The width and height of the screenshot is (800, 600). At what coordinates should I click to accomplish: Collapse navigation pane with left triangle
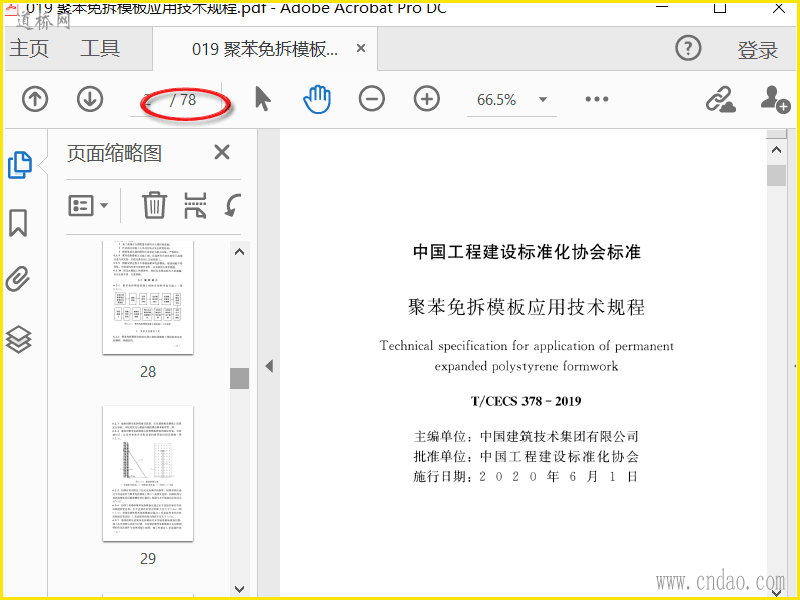[269, 366]
